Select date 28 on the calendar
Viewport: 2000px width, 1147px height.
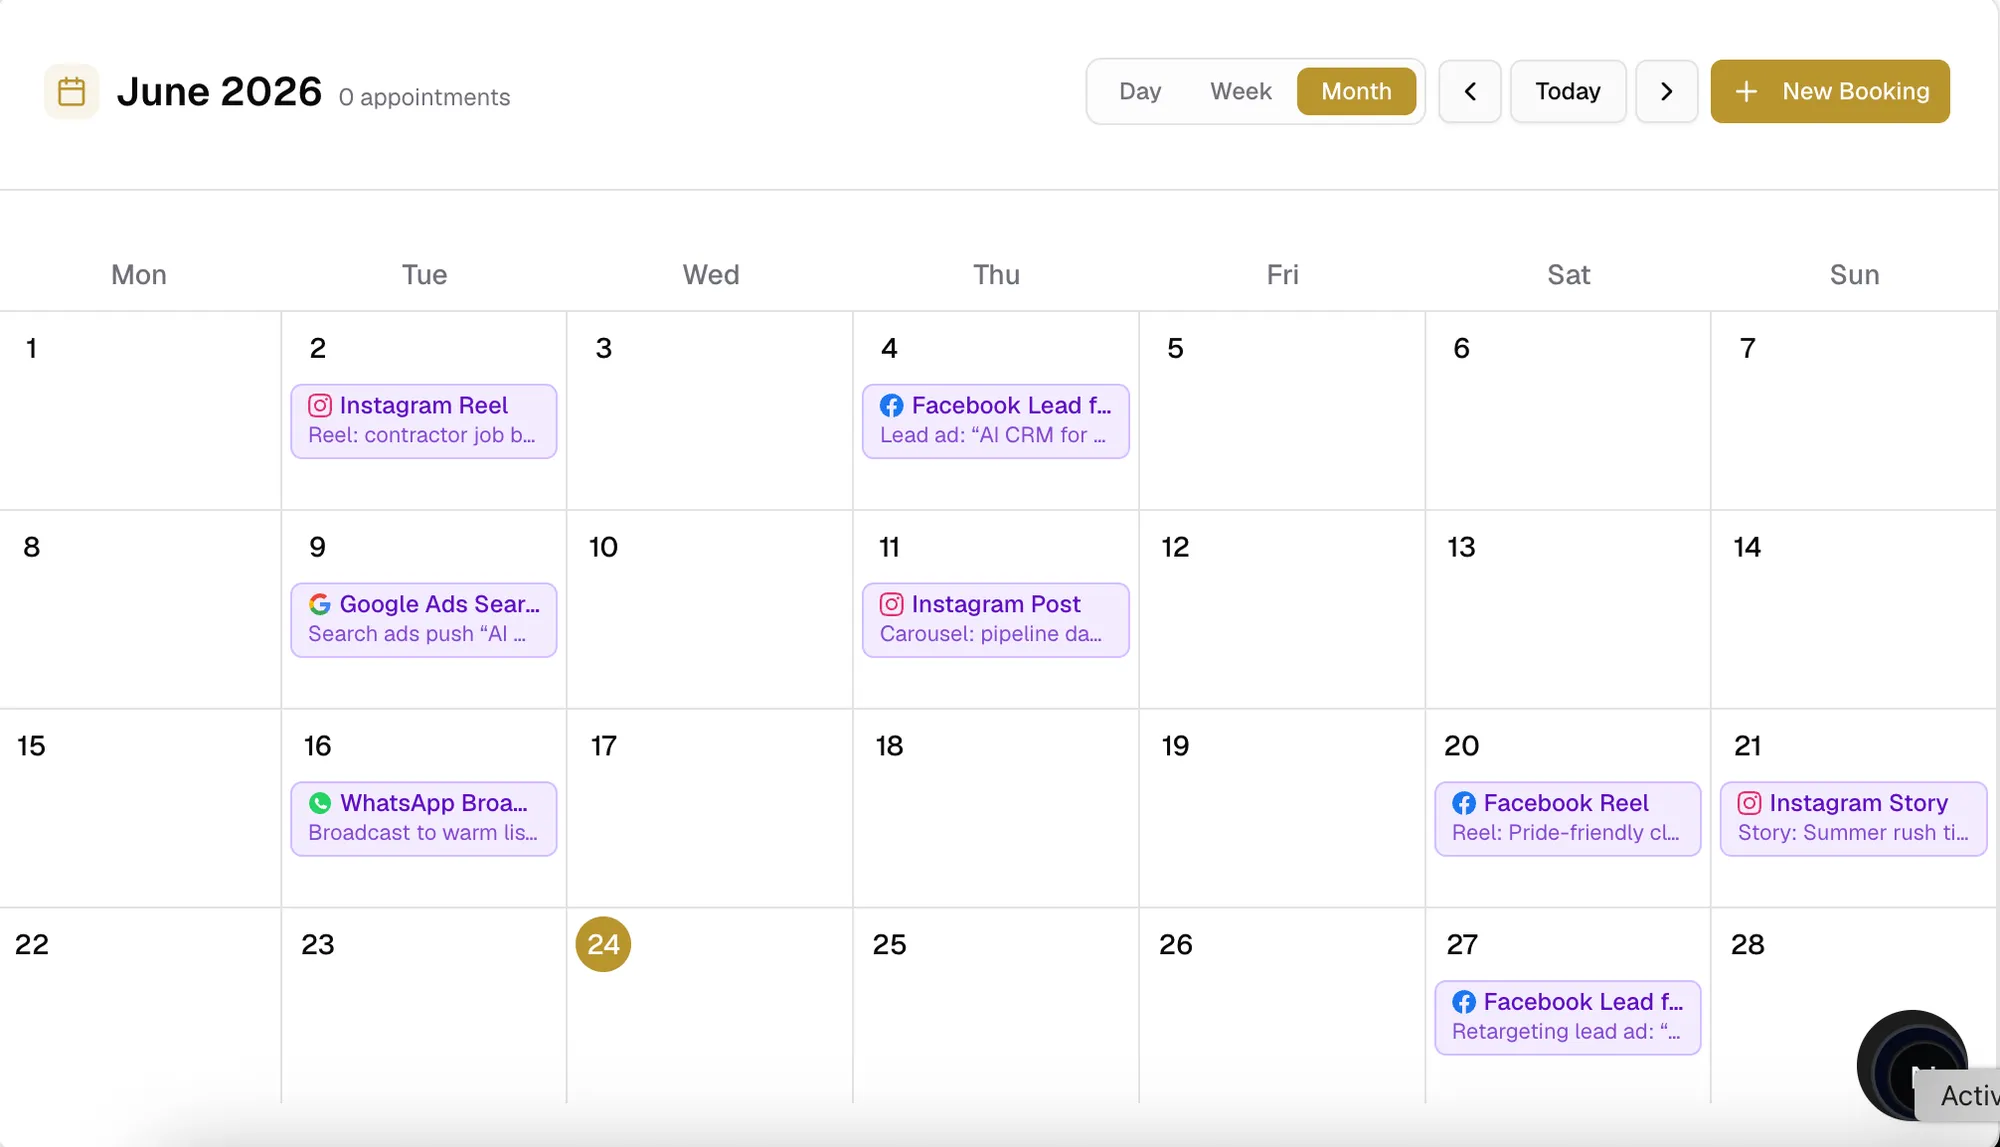[x=1748, y=945]
